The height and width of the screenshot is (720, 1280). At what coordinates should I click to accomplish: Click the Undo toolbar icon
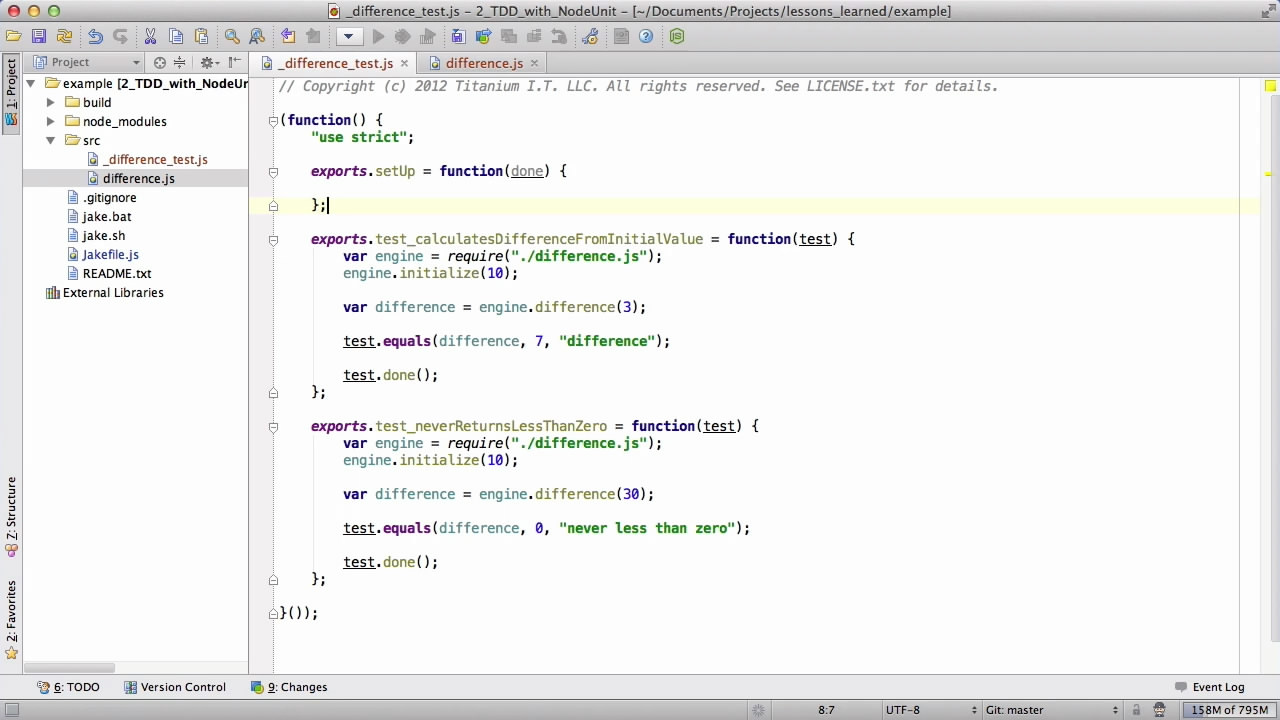[x=95, y=36]
